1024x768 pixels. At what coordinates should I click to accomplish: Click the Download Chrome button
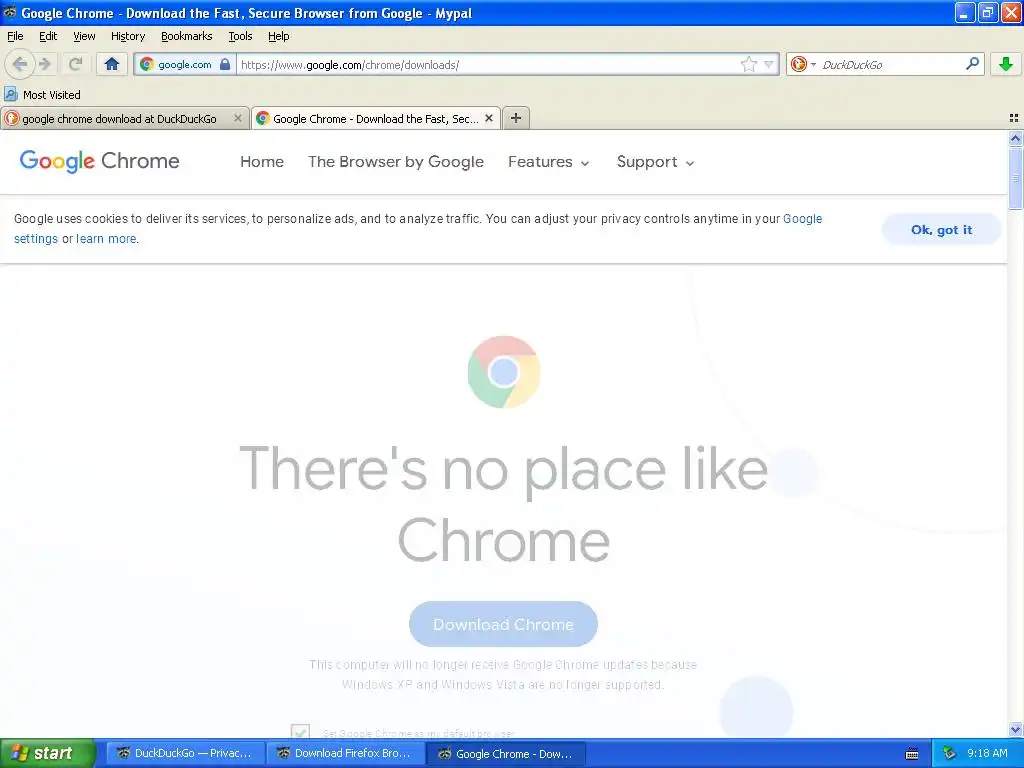coord(503,624)
